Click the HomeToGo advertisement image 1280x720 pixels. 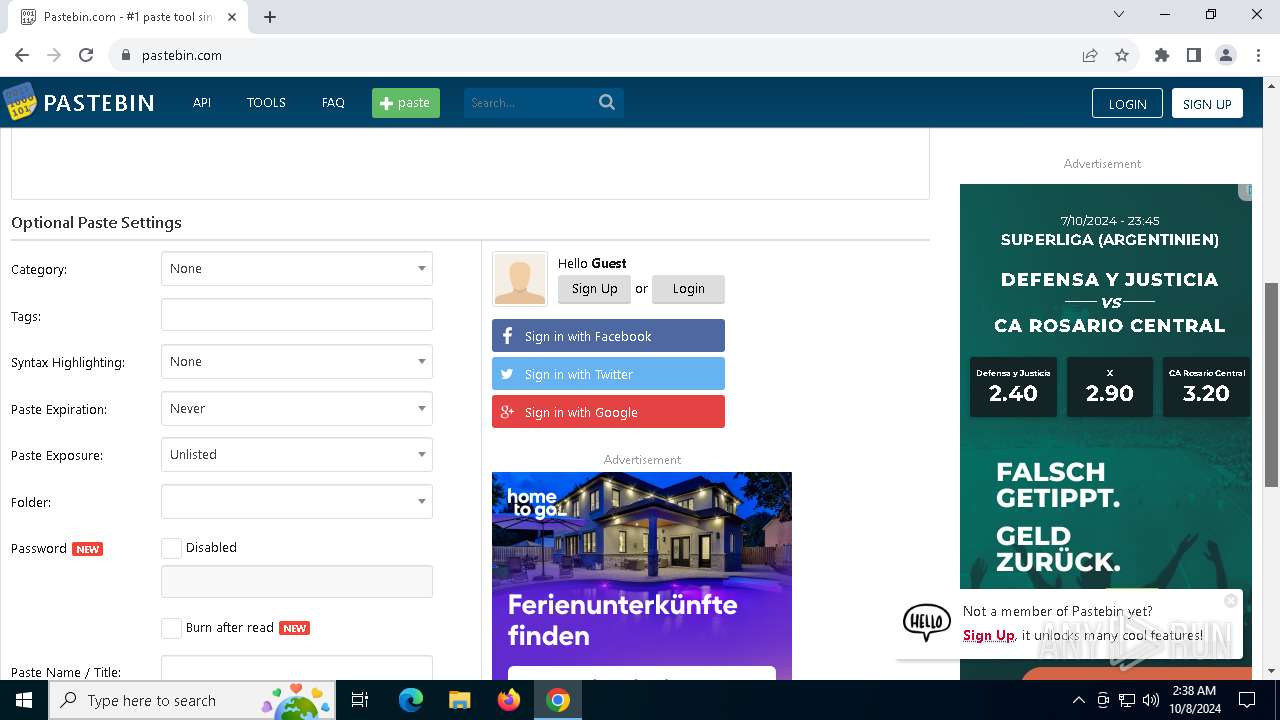tap(642, 576)
